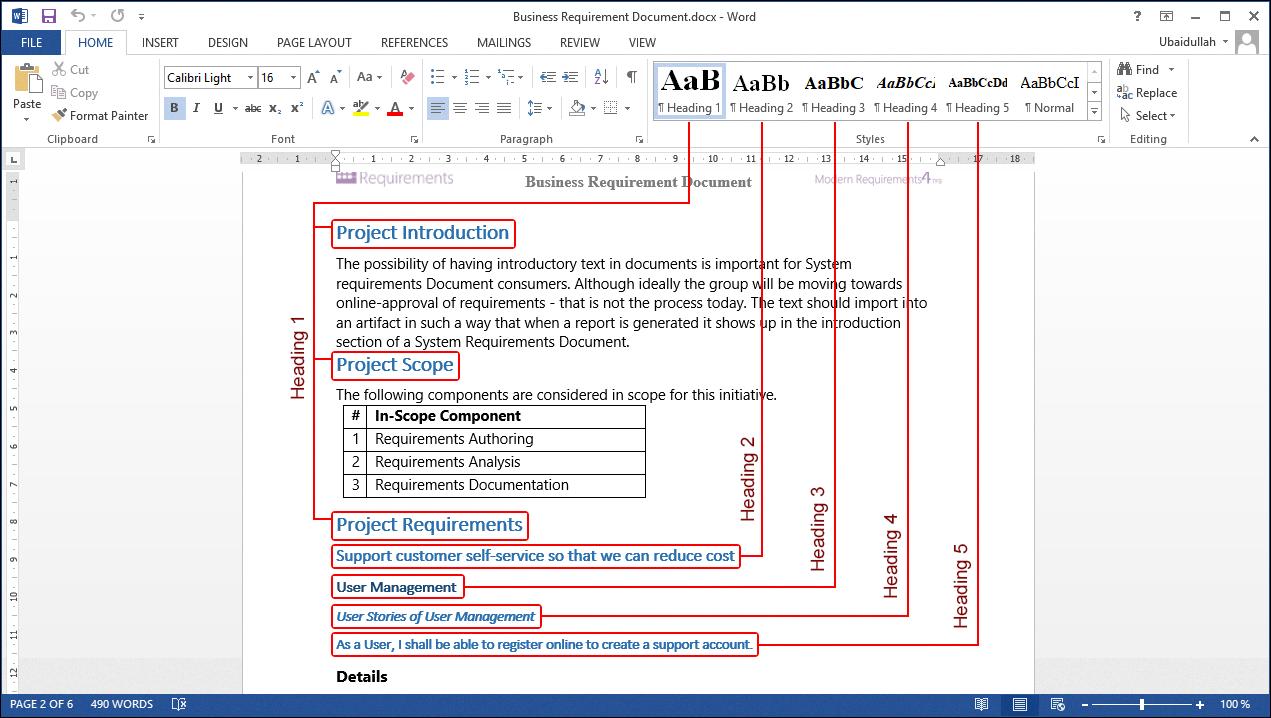Switch to the DESIGN tab
The width and height of the screenshot is (1271, 718).
pyautogui.click(x=228, y=43)
